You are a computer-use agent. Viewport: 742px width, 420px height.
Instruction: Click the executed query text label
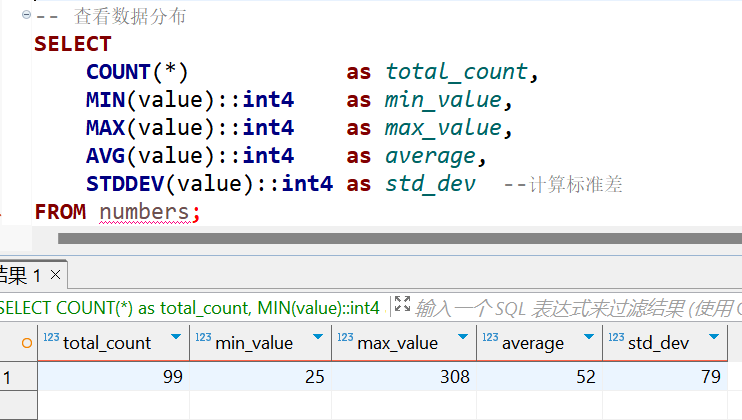click(x=190, y=308)
